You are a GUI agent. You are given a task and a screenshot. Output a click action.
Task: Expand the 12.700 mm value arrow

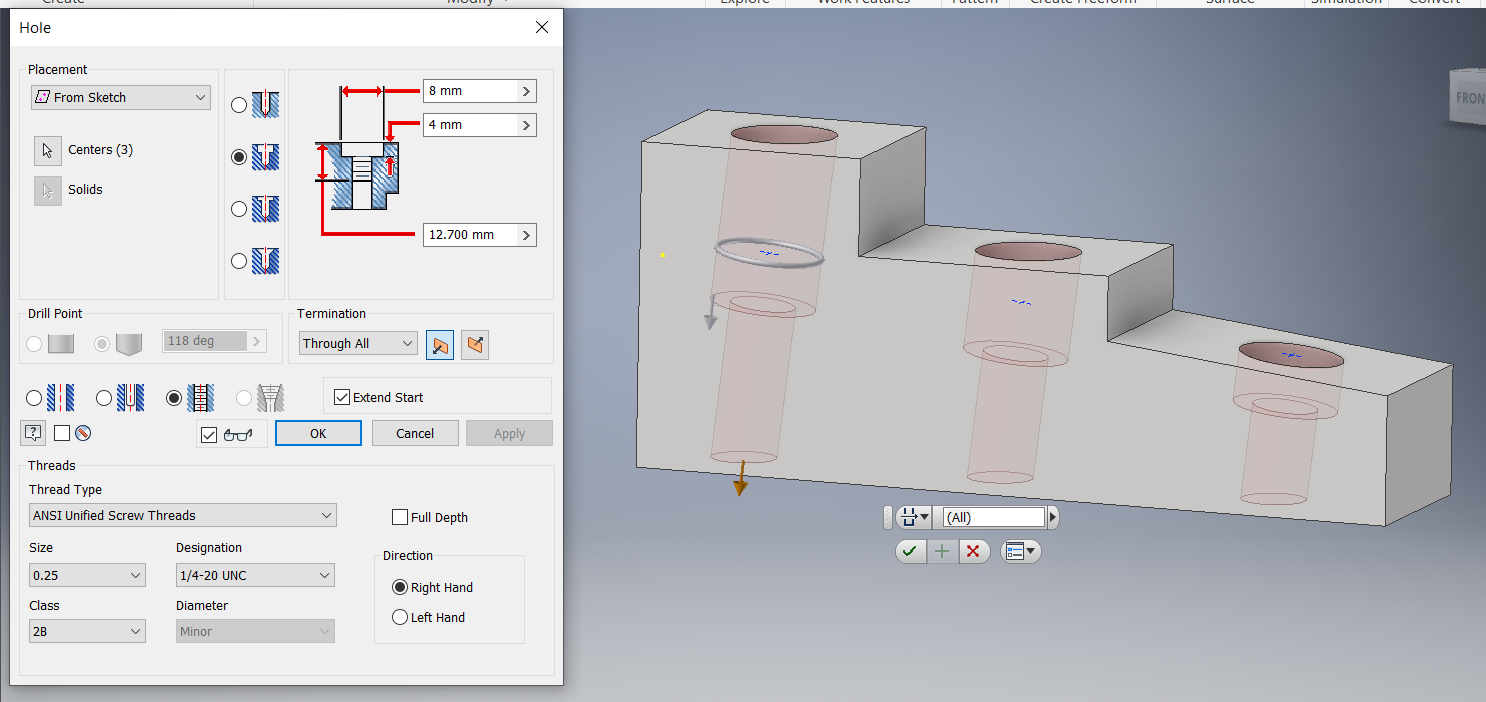point(527,235)
